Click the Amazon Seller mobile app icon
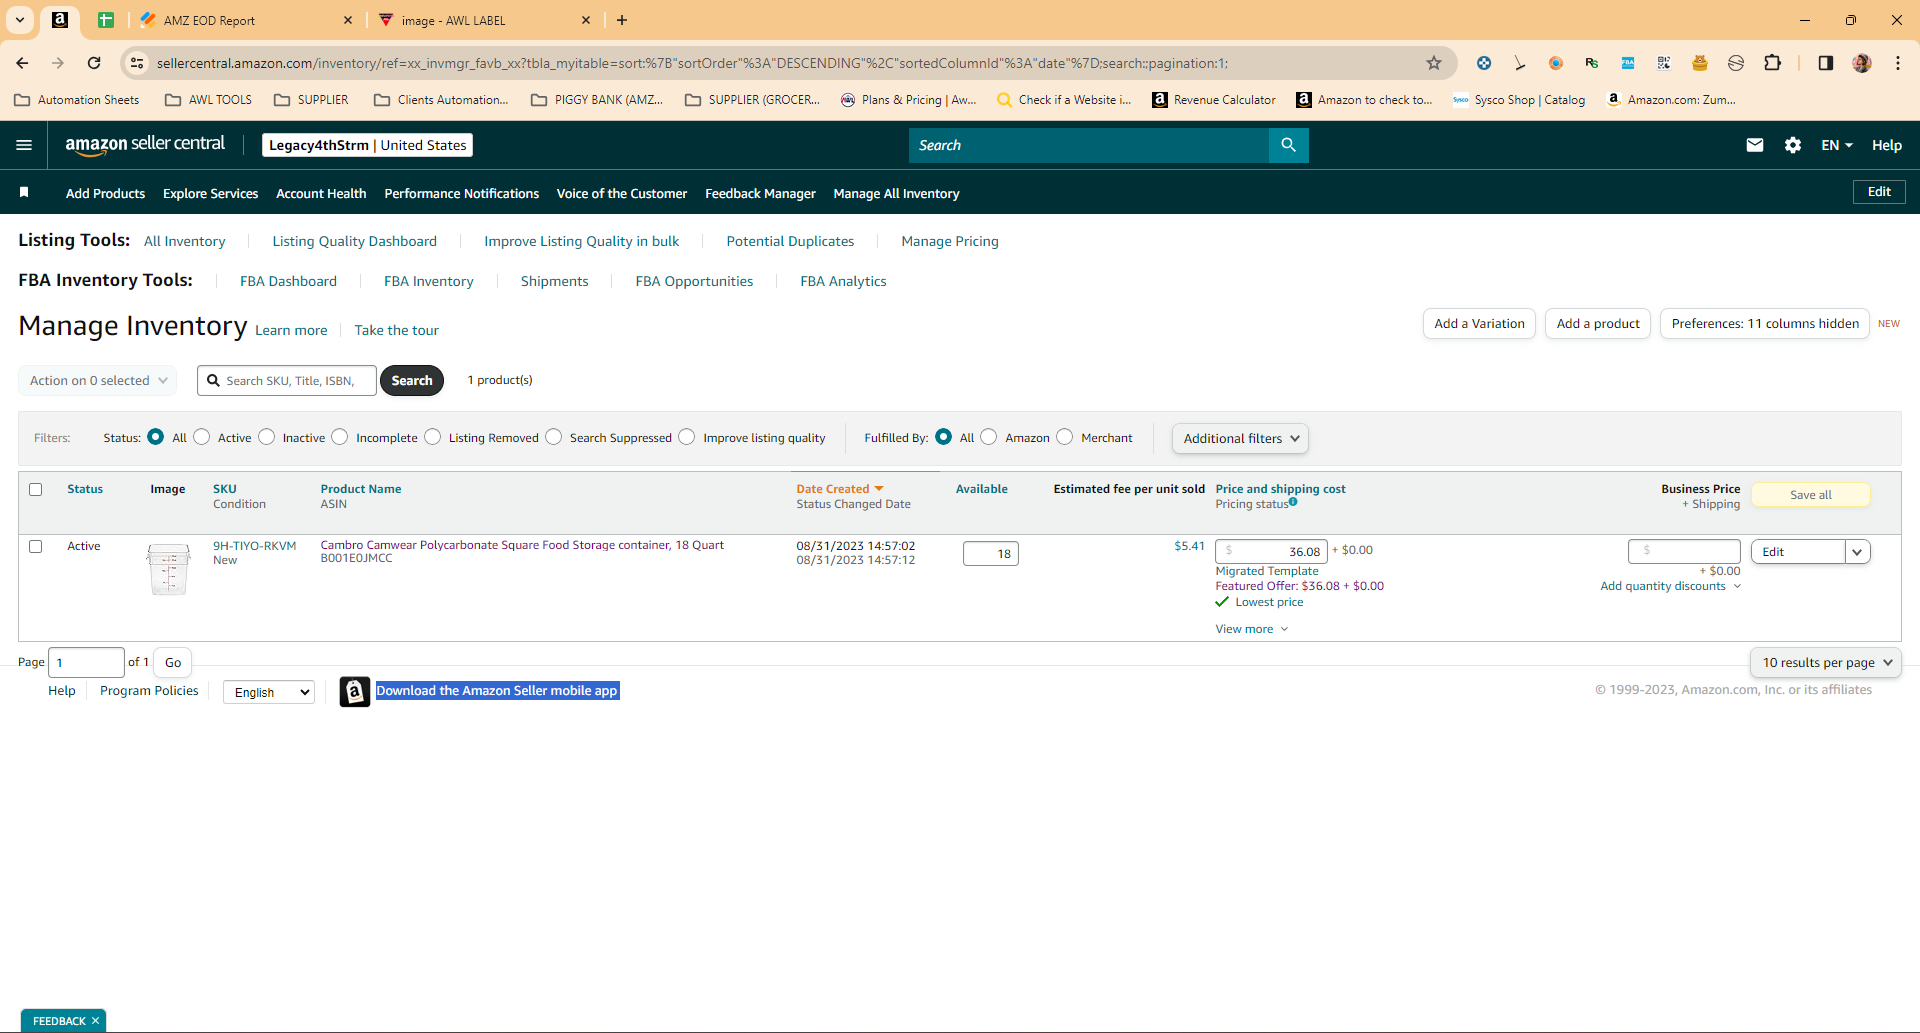1920x1033 pixels. (x=355, y=691)
